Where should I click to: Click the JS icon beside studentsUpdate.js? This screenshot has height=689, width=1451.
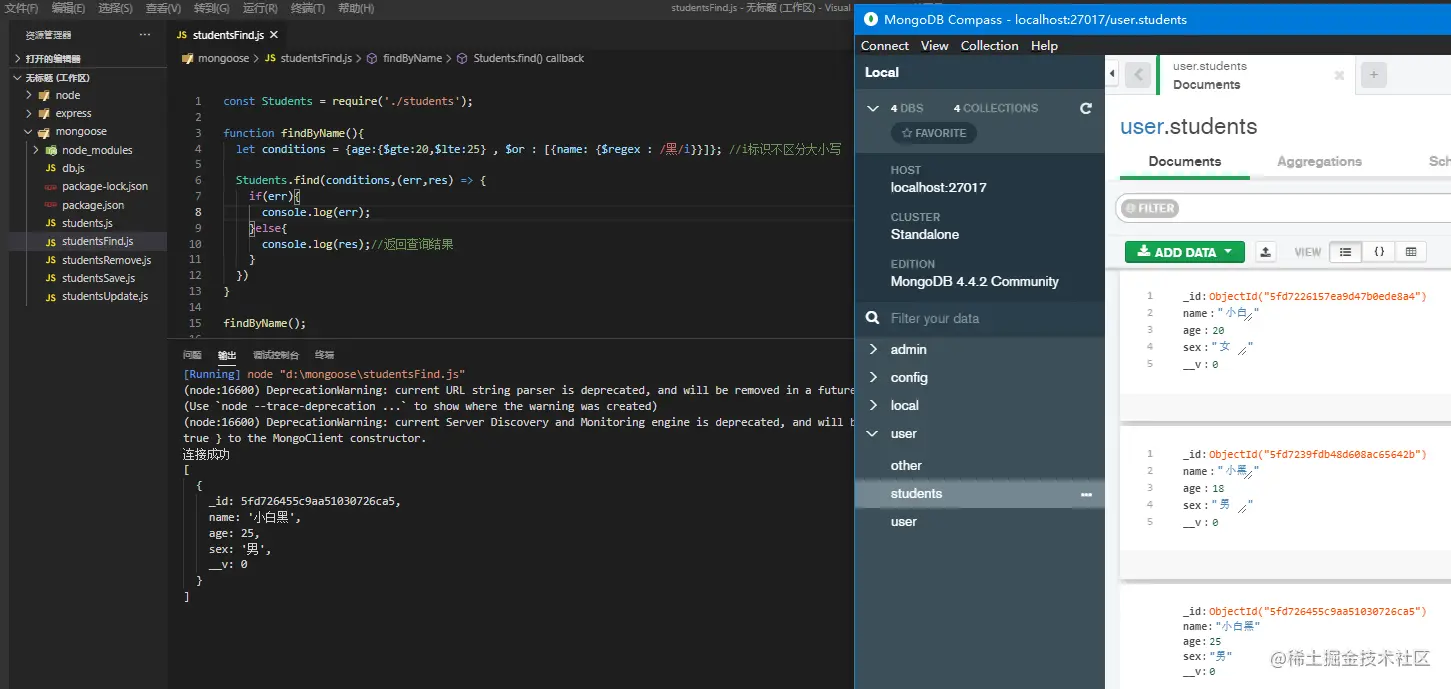[x=51, y=297]
